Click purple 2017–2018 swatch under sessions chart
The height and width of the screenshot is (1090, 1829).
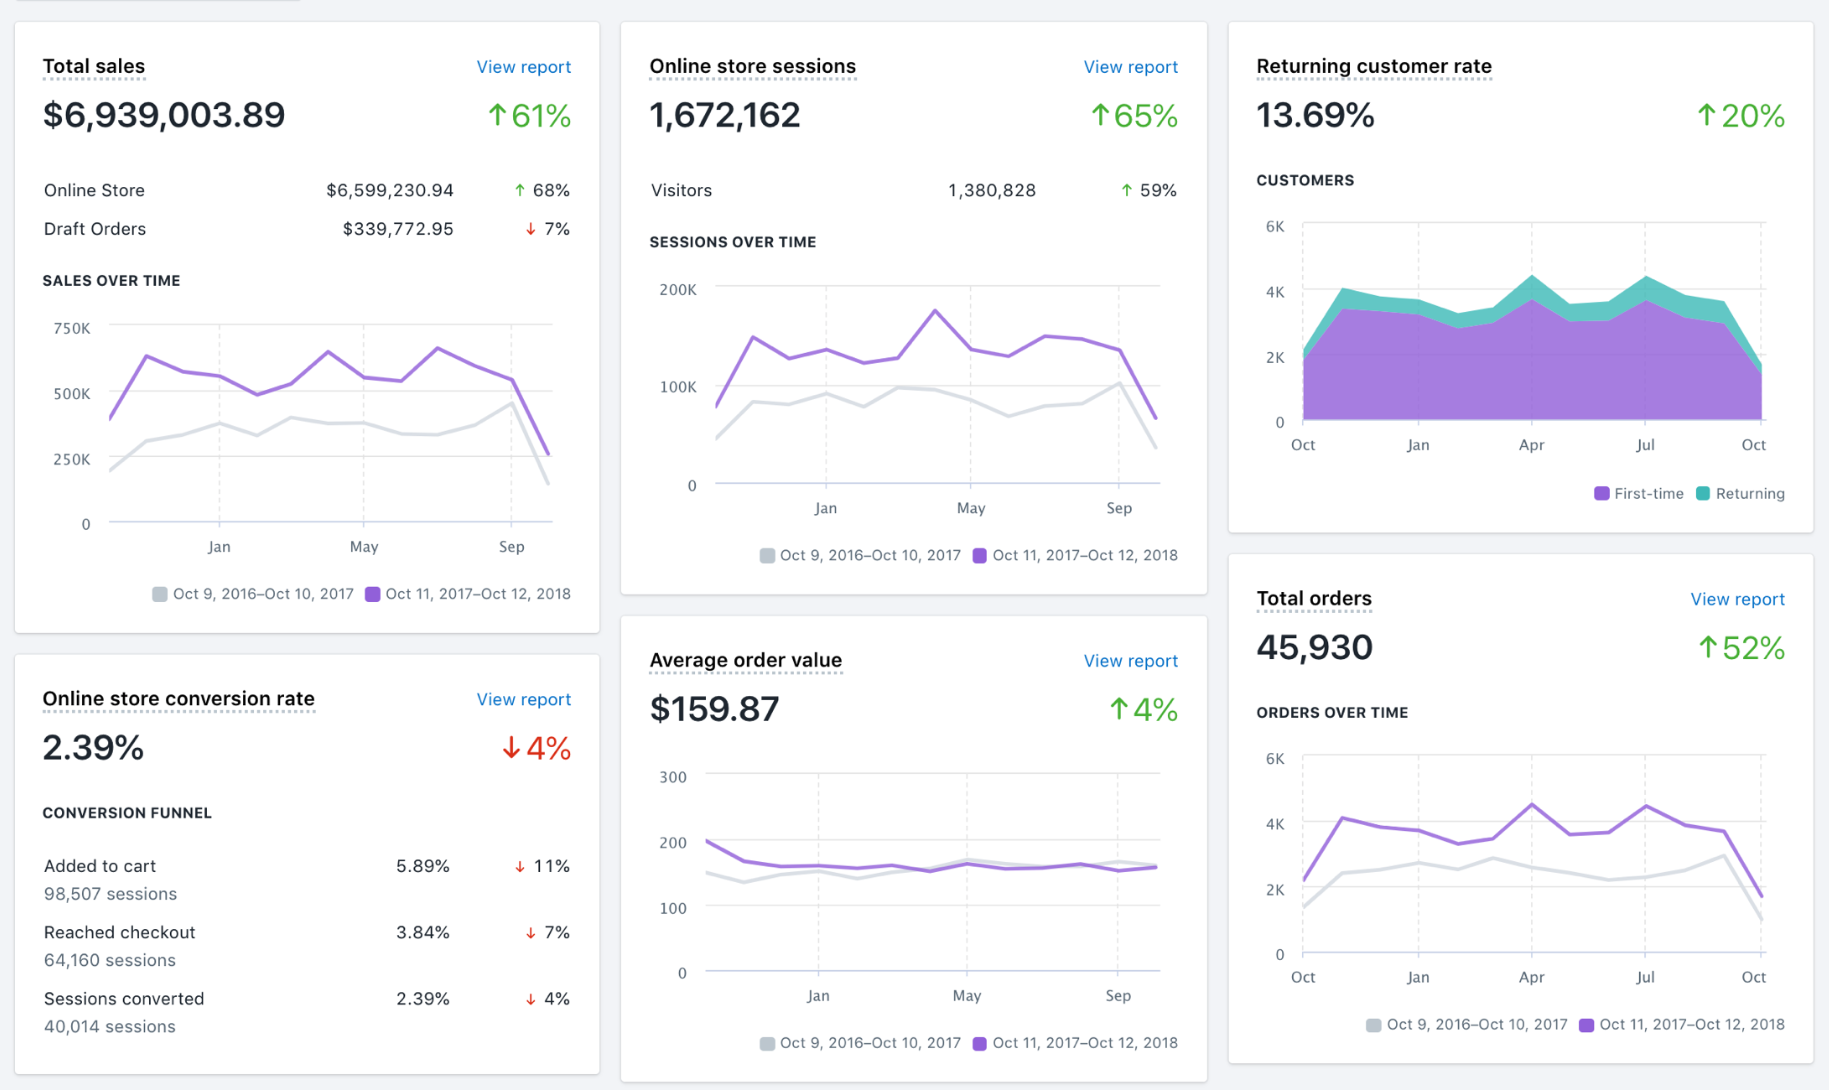pos(979,556)
